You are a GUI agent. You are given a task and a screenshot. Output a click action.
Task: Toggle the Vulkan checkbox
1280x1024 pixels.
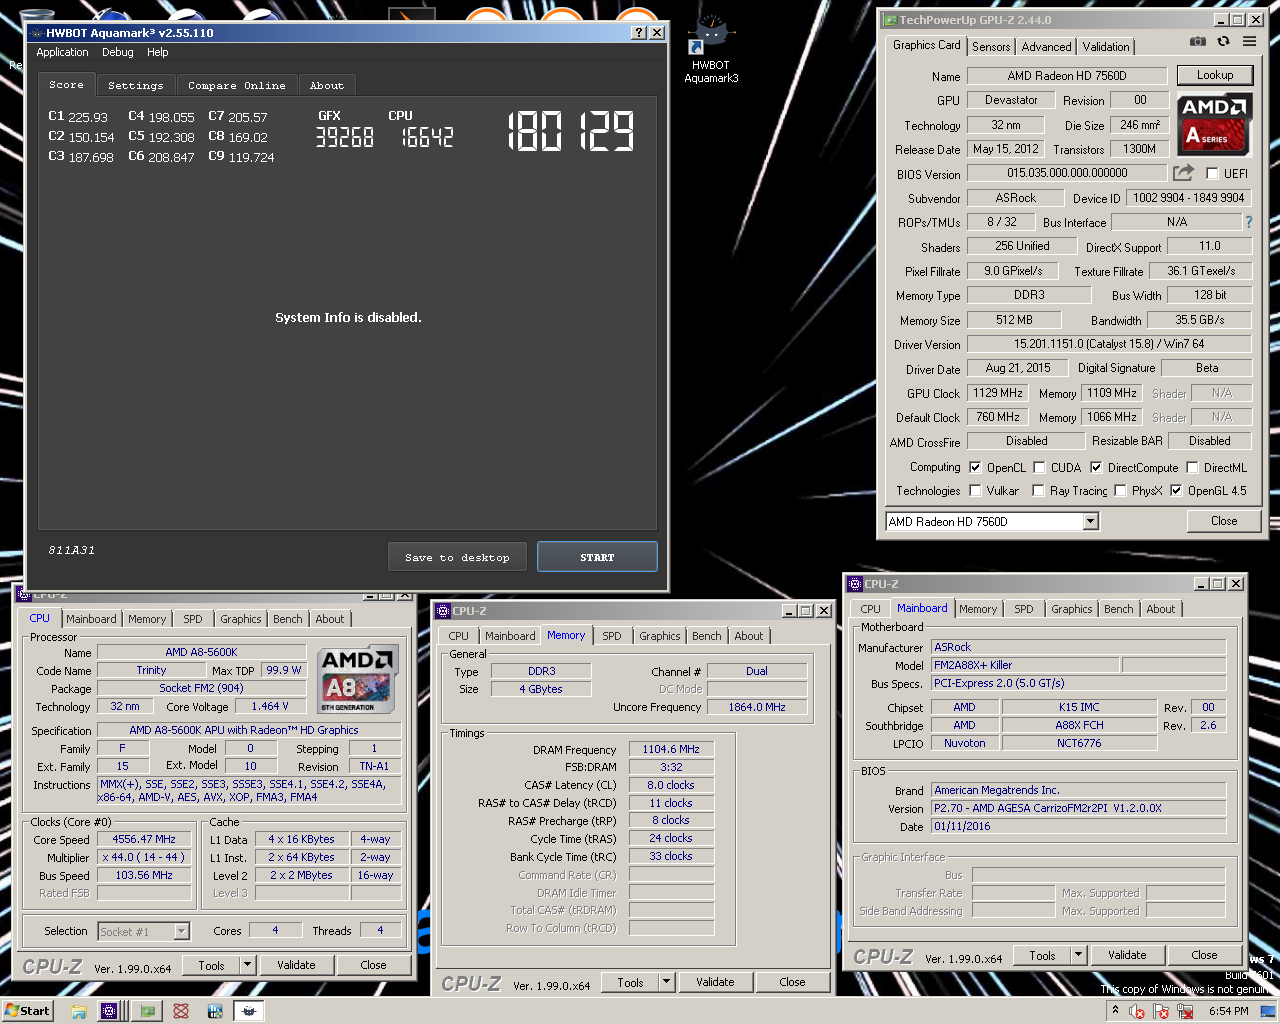(x=975, y=490)
